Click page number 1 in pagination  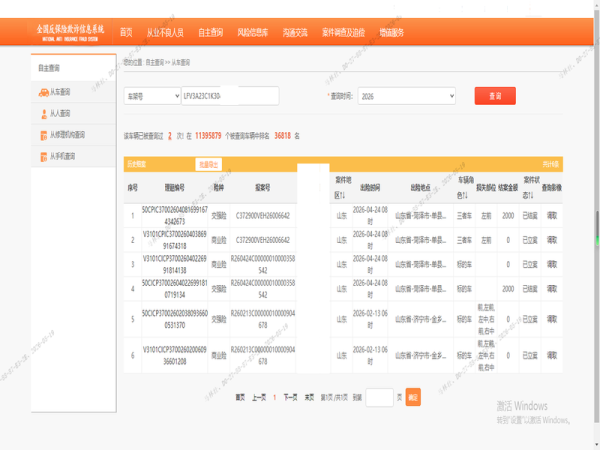click(x=274, y=398)
